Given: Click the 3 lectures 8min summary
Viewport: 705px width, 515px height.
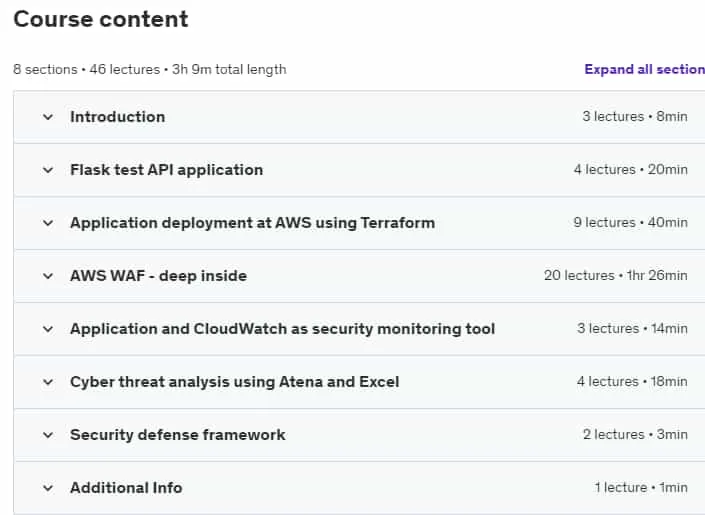Looking at the screenshot, I should pyautogui.click(x=635, y=116).
